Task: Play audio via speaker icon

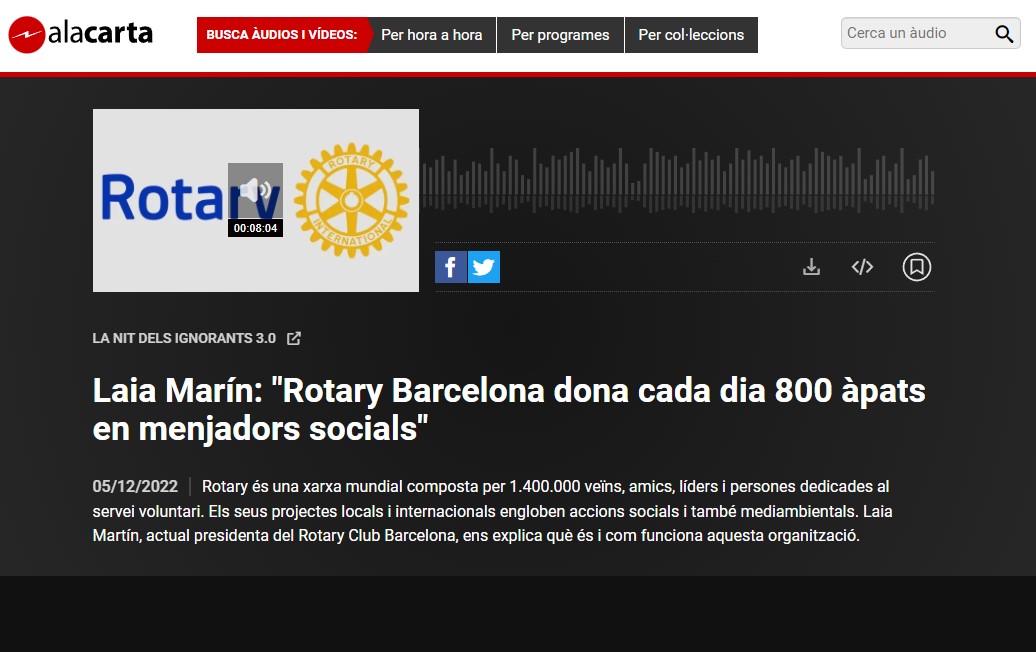Action: (x=255, y=191)
